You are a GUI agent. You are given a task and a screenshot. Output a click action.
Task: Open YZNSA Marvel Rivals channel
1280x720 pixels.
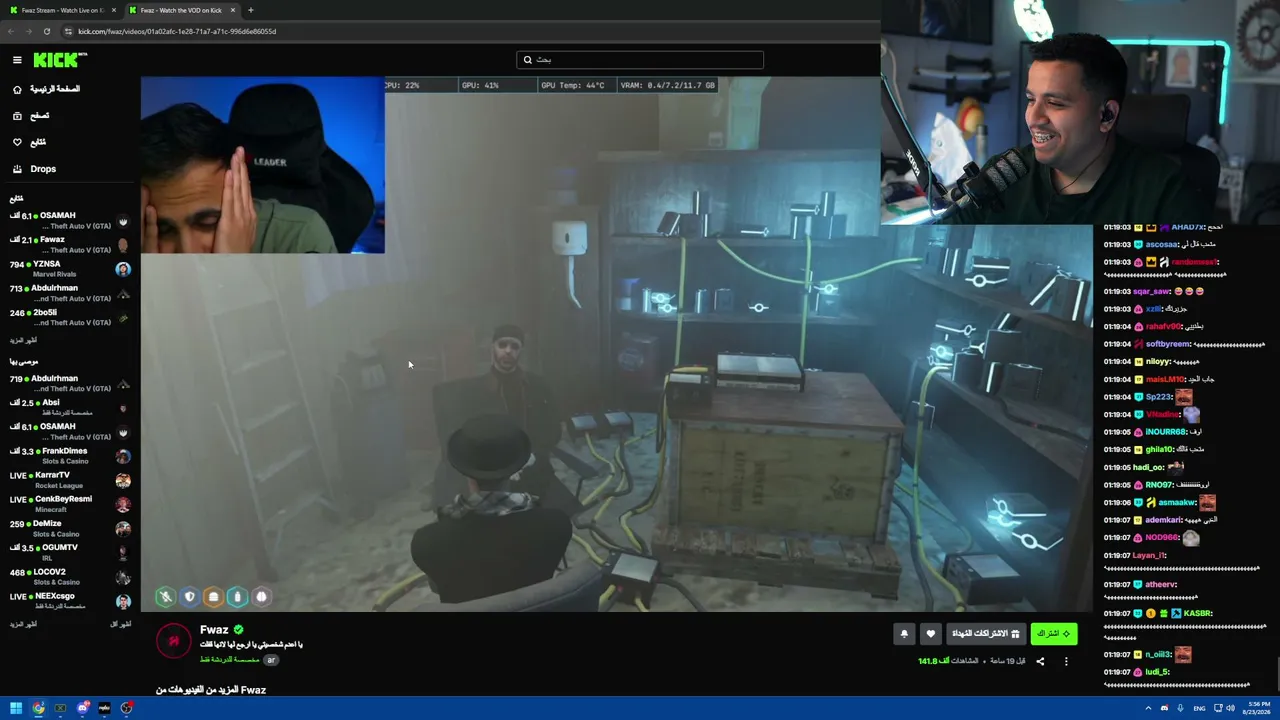tap(70, 268)
